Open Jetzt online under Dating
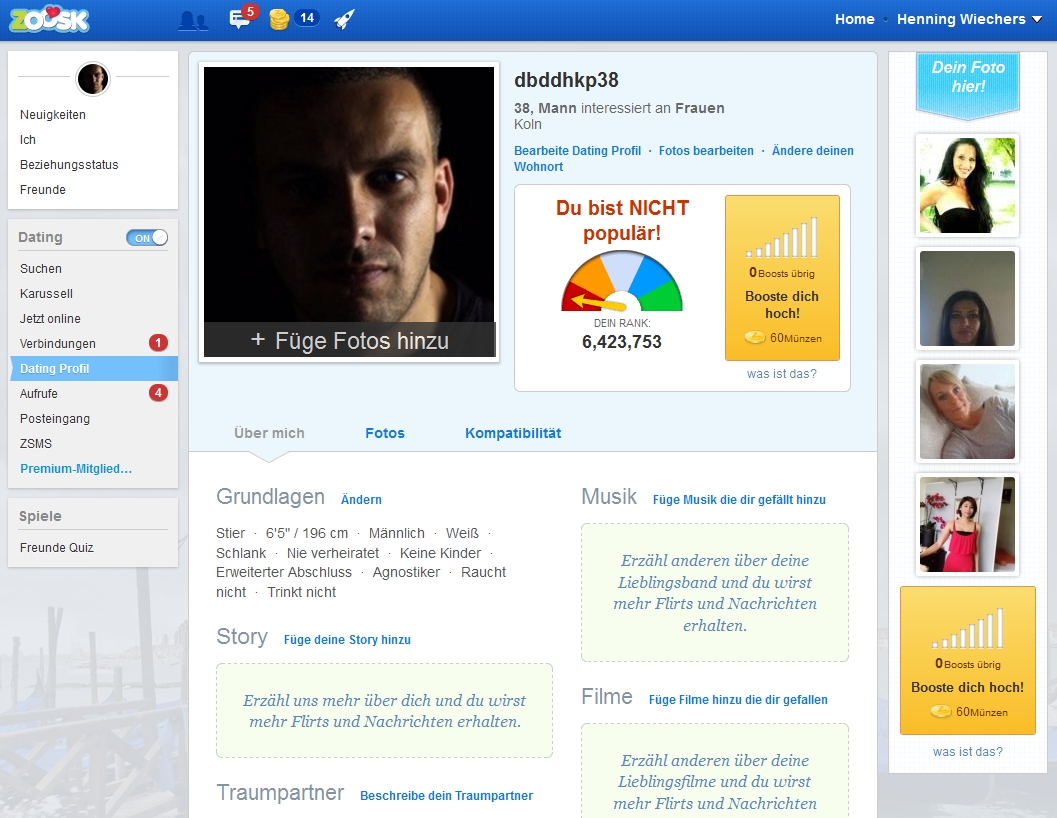Image resolution: width=1057 pixels, height=818 pixels. tap(50, 318)
